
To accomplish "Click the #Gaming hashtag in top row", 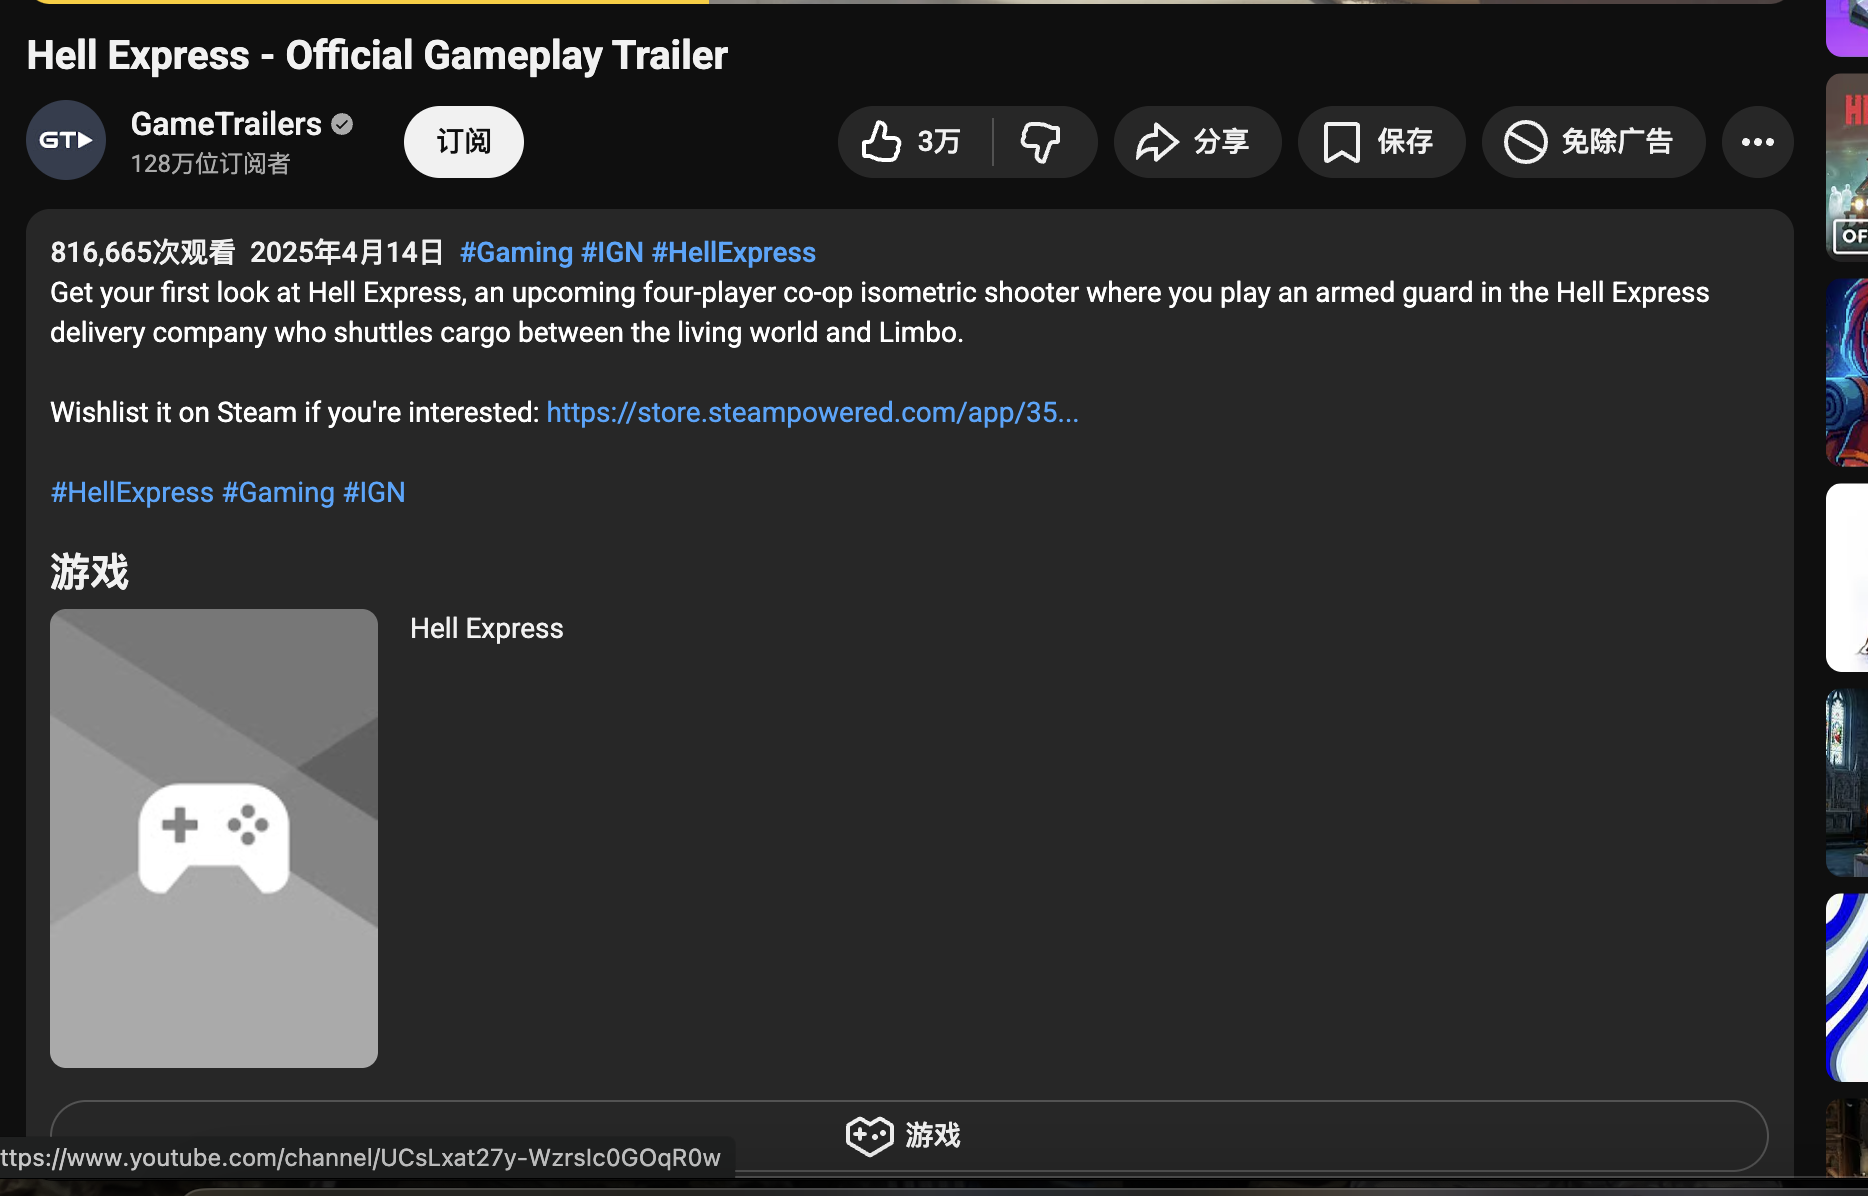I will click(516, 252).
